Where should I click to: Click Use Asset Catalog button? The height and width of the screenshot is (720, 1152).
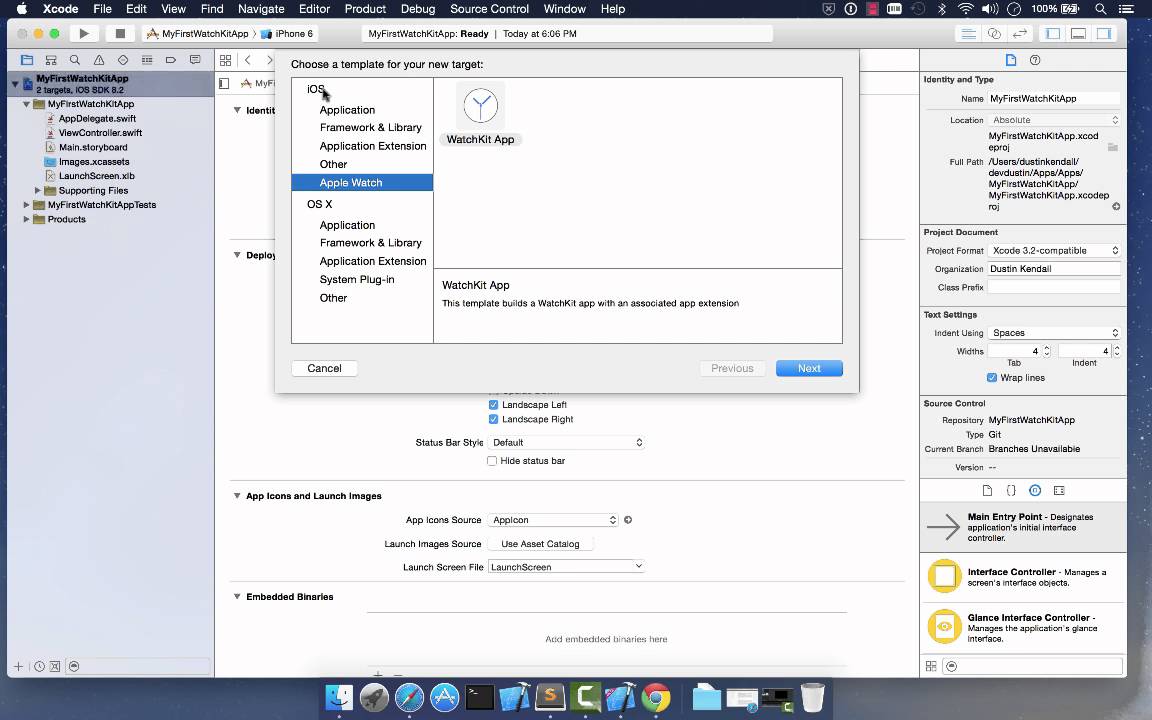tap(540, 544)
